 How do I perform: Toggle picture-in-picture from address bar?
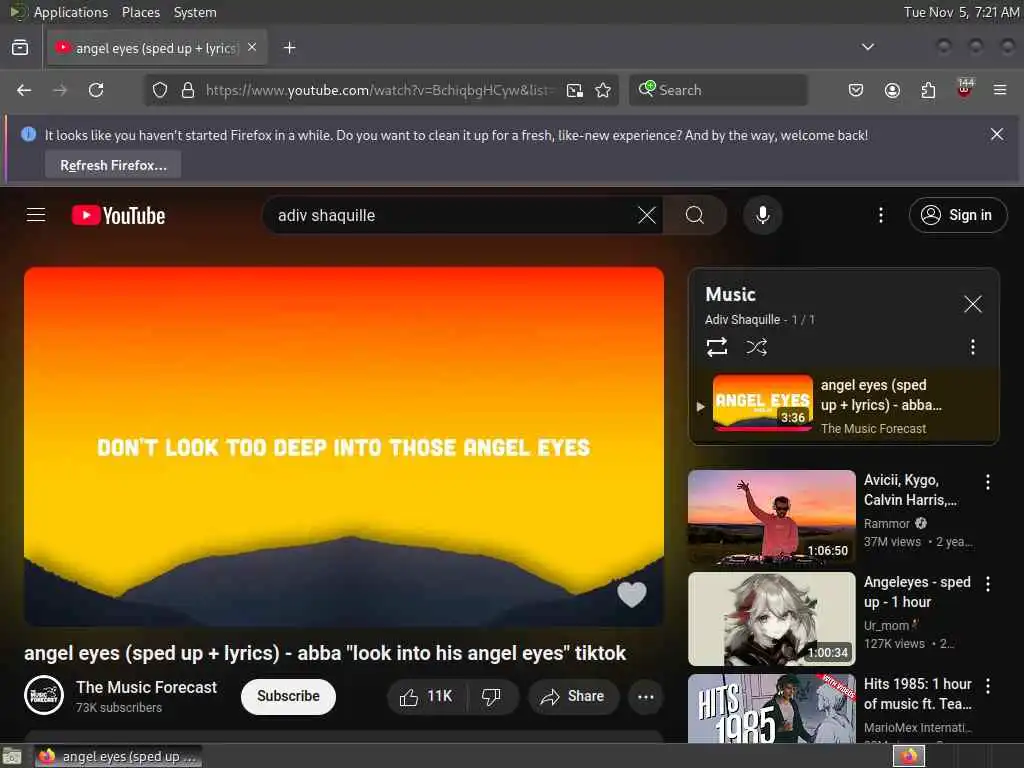(x=575, y=90)
